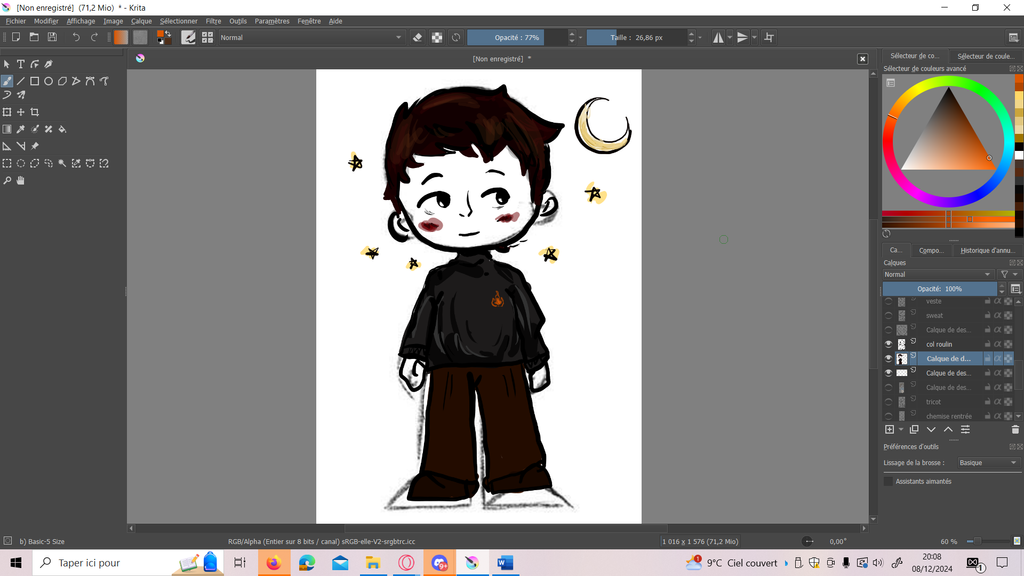Enable the Assistants aimantés checkbox
The image size is (1024, 576).
coord(888,481)
